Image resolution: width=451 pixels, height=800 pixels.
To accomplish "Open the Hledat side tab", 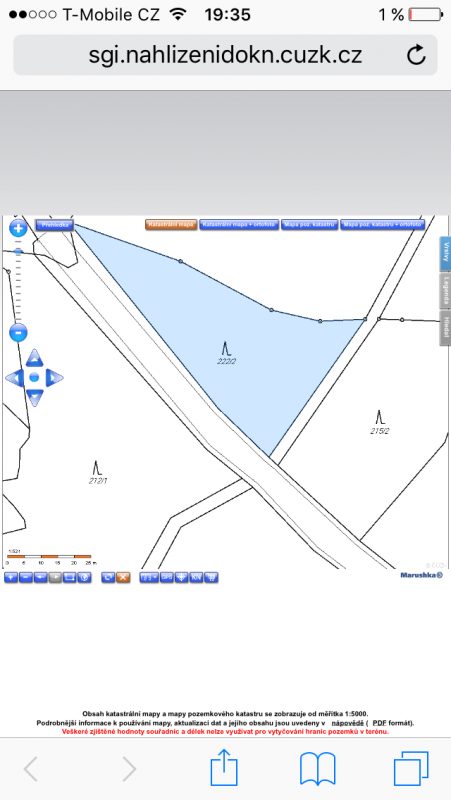I will [x=445, y=328].
